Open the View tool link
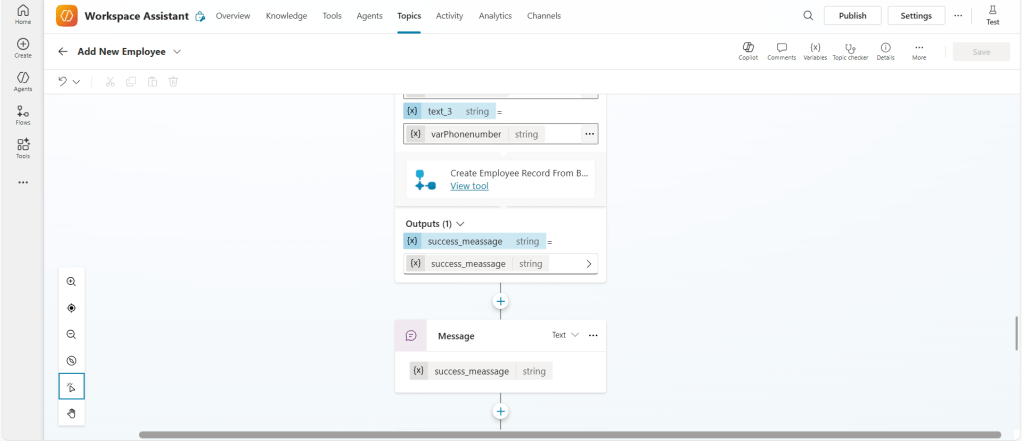 pyautogui.click(x=469, y=186)
